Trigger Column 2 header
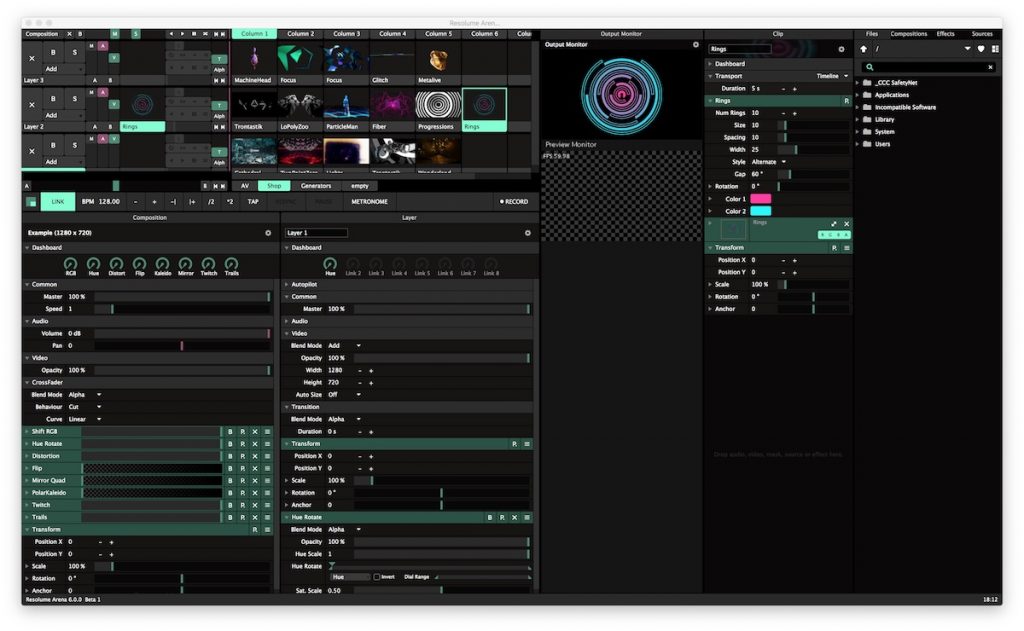 pos(300,34)
